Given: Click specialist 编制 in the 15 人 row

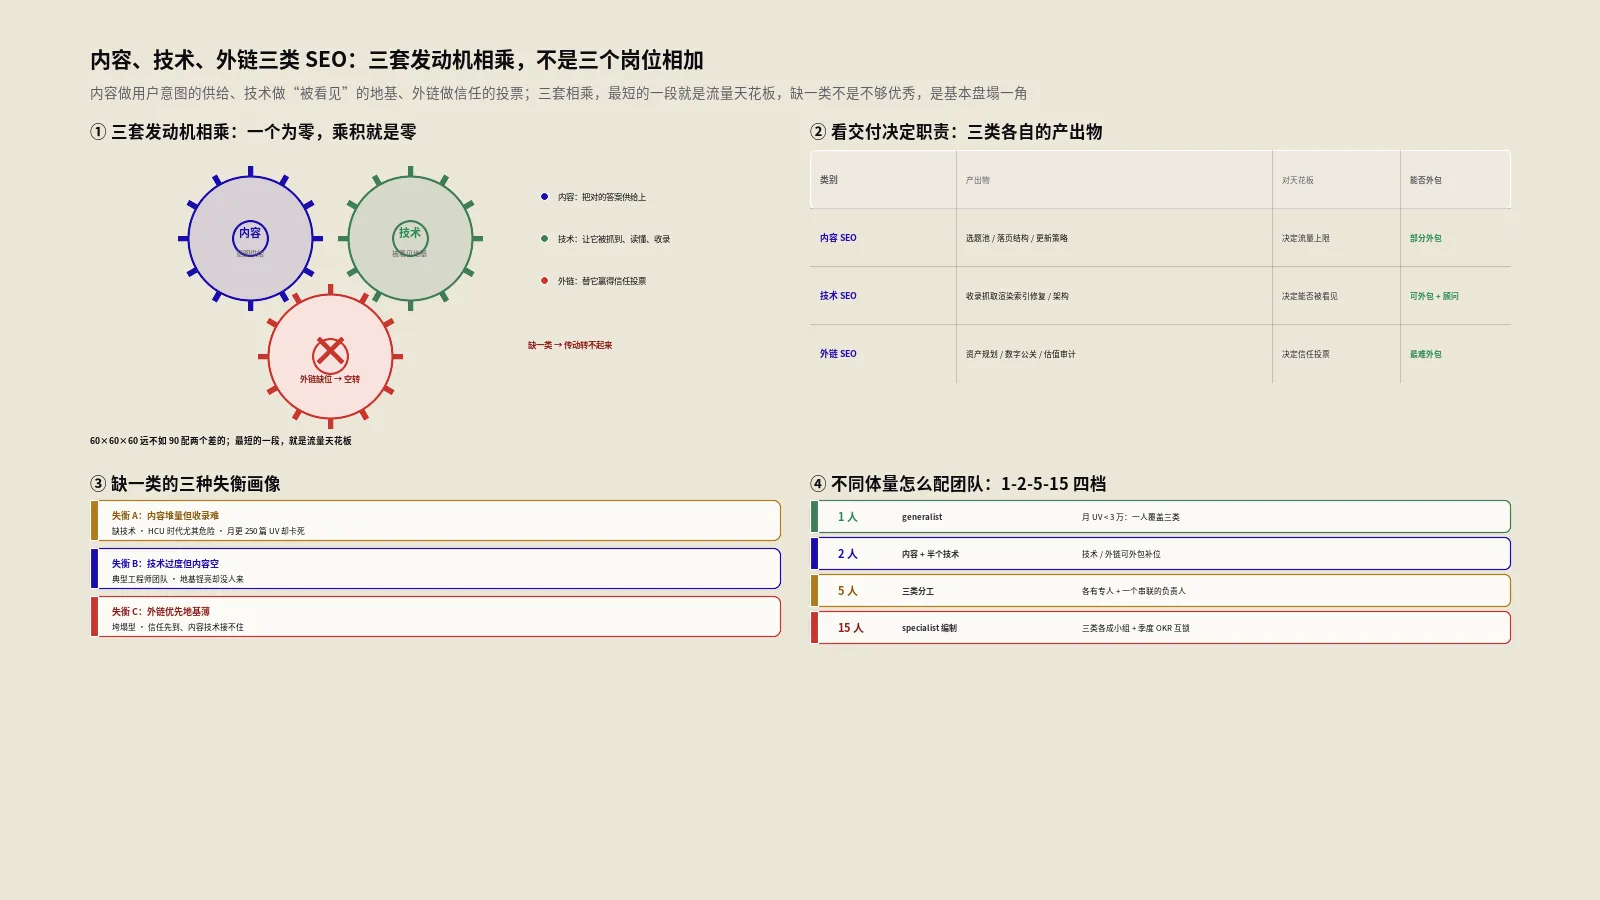Looking at the screenshot, I should [929, 628].
